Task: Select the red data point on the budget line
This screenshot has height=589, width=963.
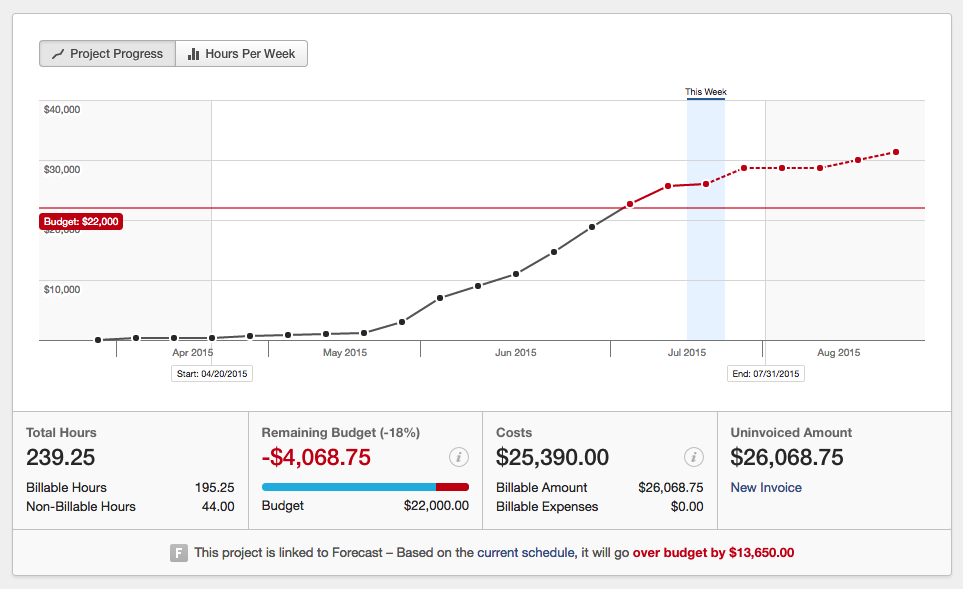Action: point(630,204)
